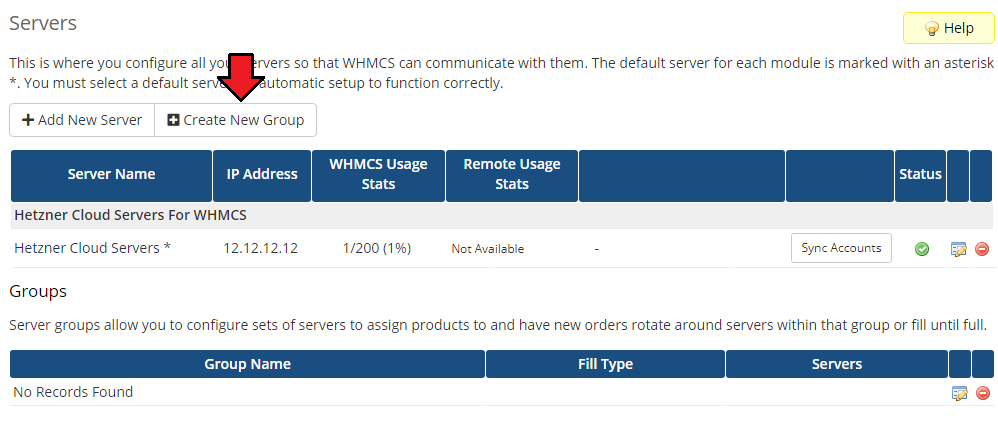Image resolution: width=998 pixels, height=423 pixels.
Task: Click the Group Name column header
Action: pos(248,364)
